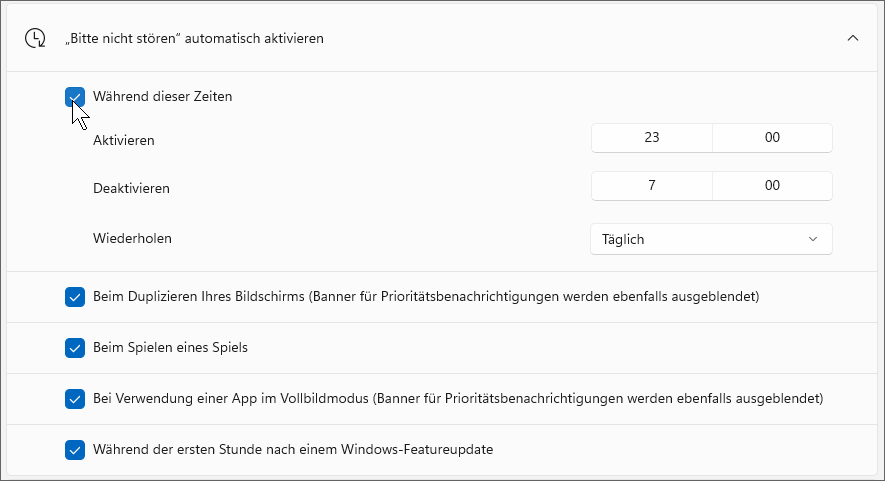Click the "Deaktivieren" row label
This screenshot has width=885, height=481.
132,188
